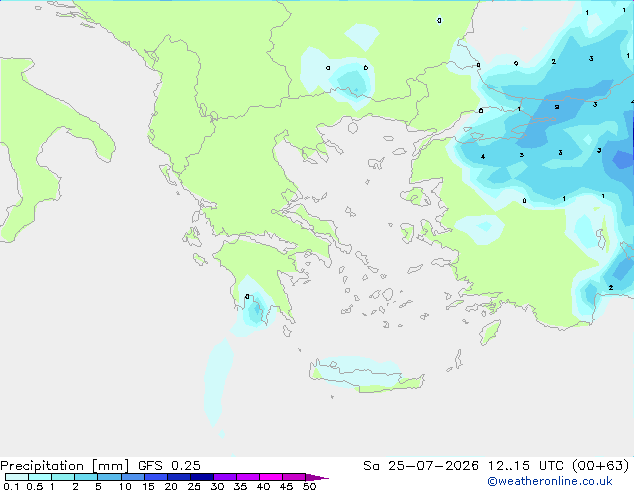634x490 pixels.
Task: Select legend swatch between 25 and 30
Action: click(x=202, y=477)
